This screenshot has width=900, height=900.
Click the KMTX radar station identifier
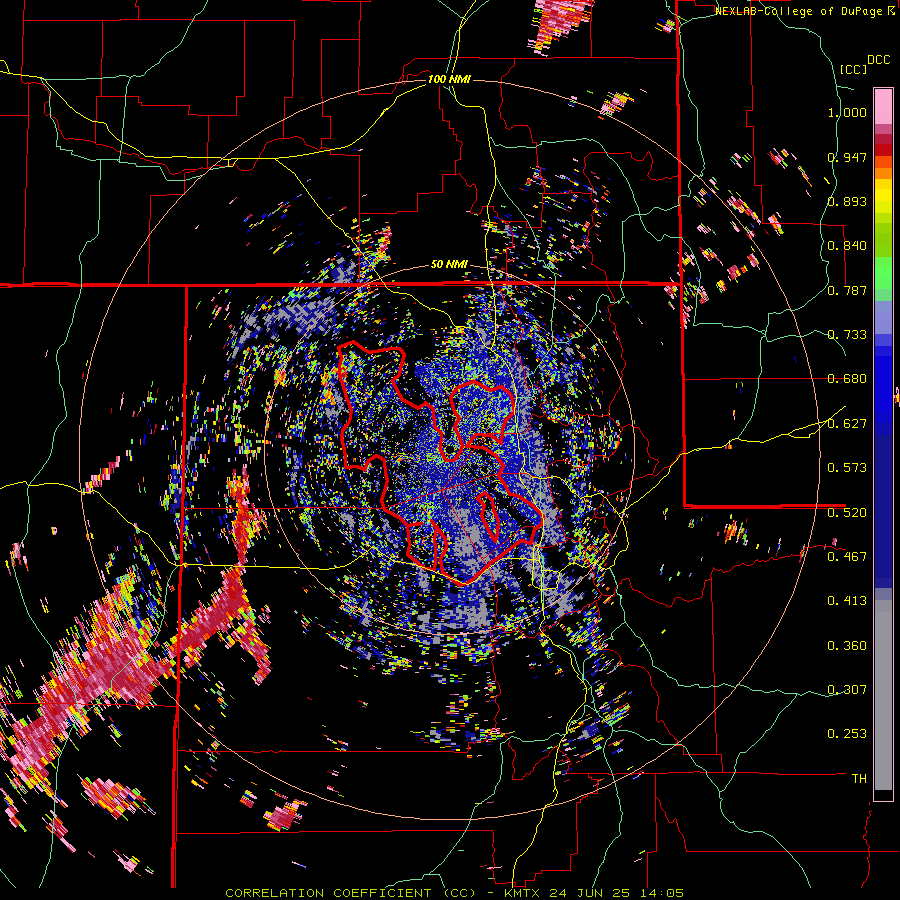click(524, 893)
